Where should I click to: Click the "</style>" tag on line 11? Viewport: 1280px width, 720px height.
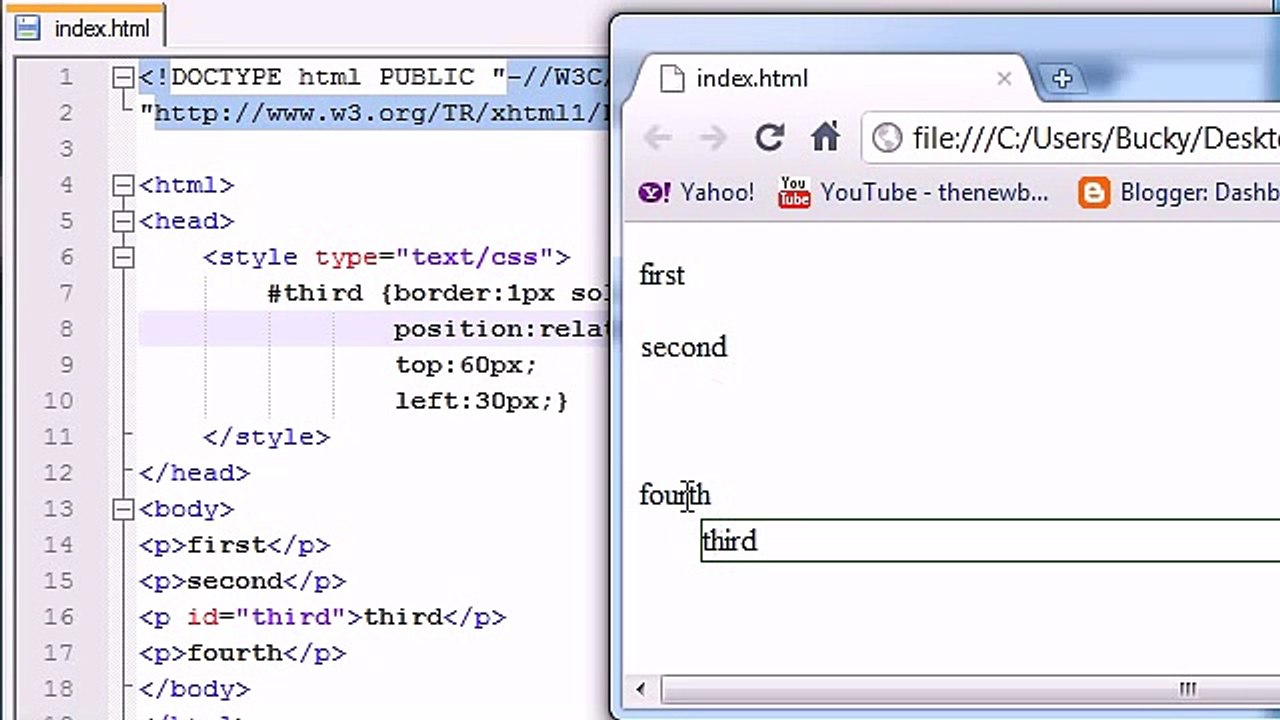pyautogui.click(x=266, y=437)
